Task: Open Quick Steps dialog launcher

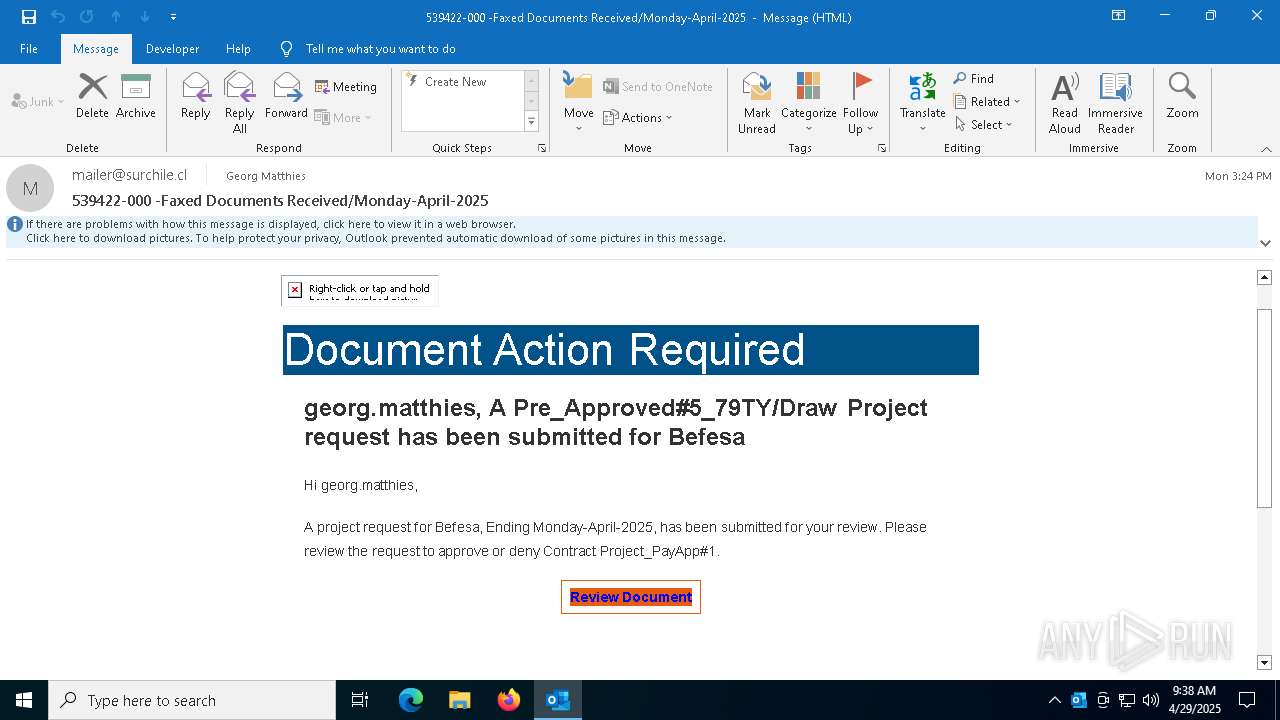Action: coord(542,148)
